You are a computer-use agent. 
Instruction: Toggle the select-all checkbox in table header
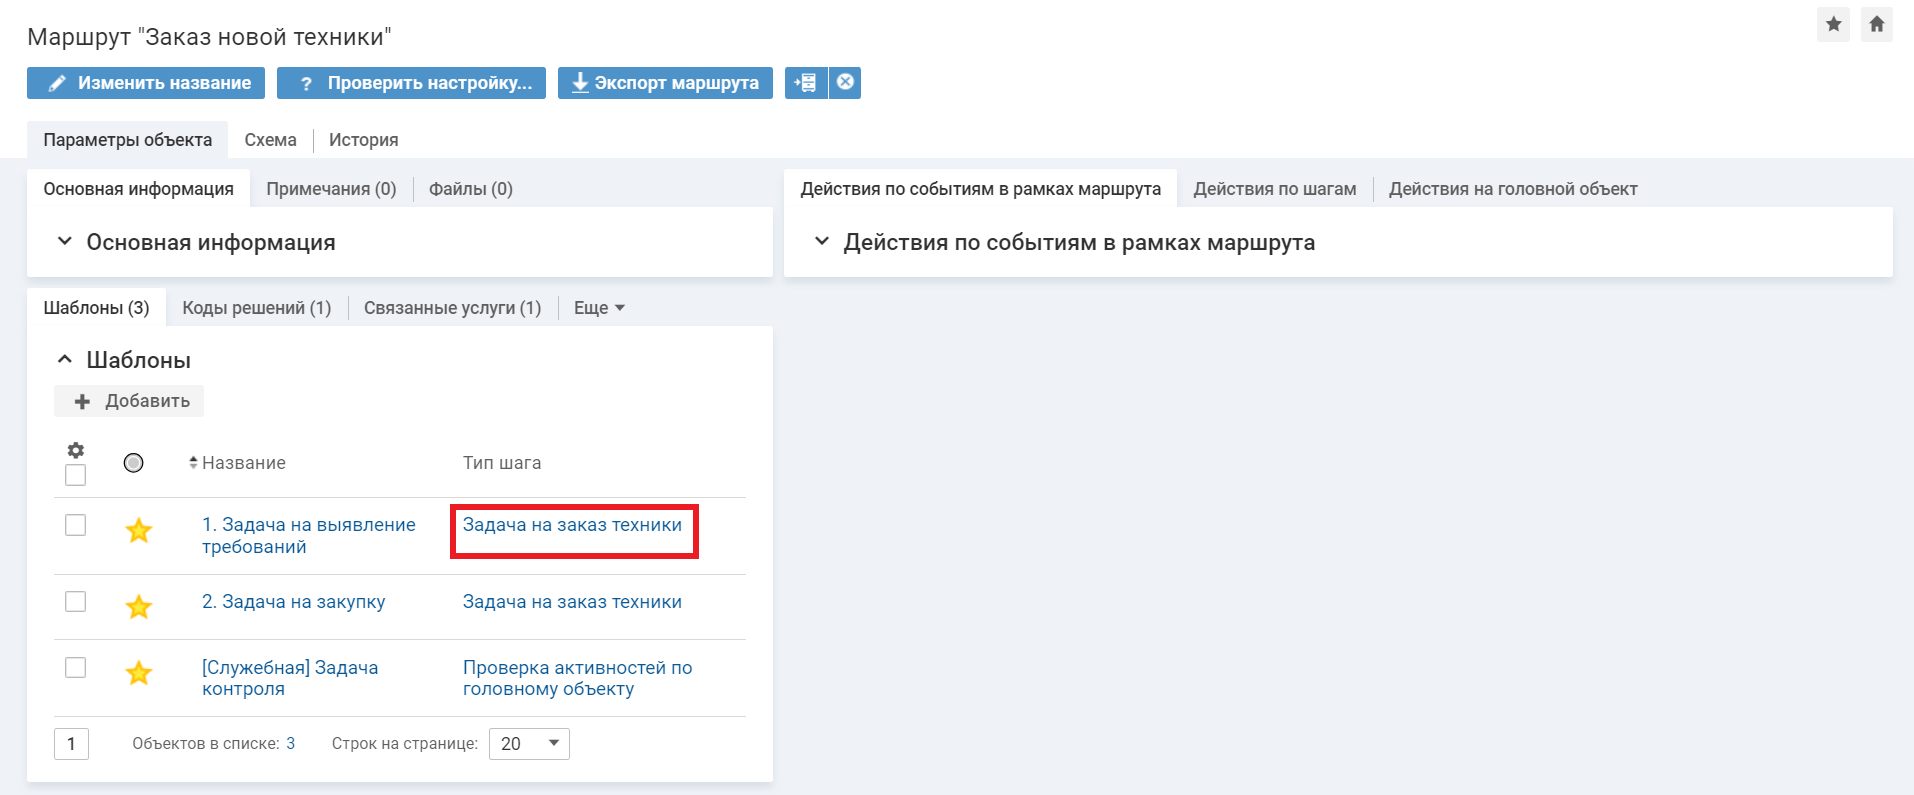75,475
